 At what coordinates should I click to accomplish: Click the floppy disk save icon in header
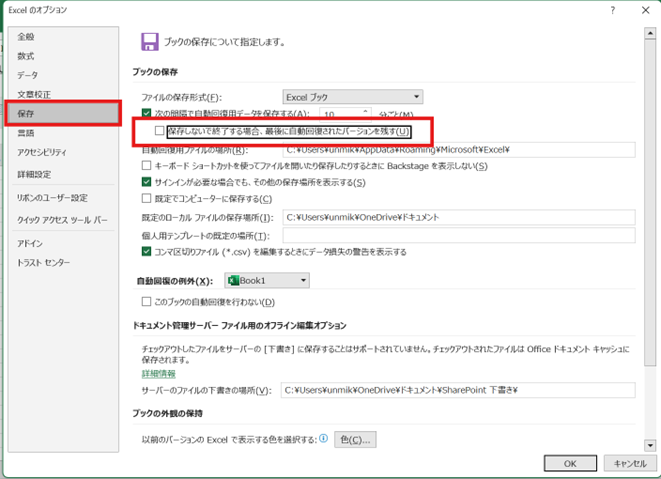(150, 42)
